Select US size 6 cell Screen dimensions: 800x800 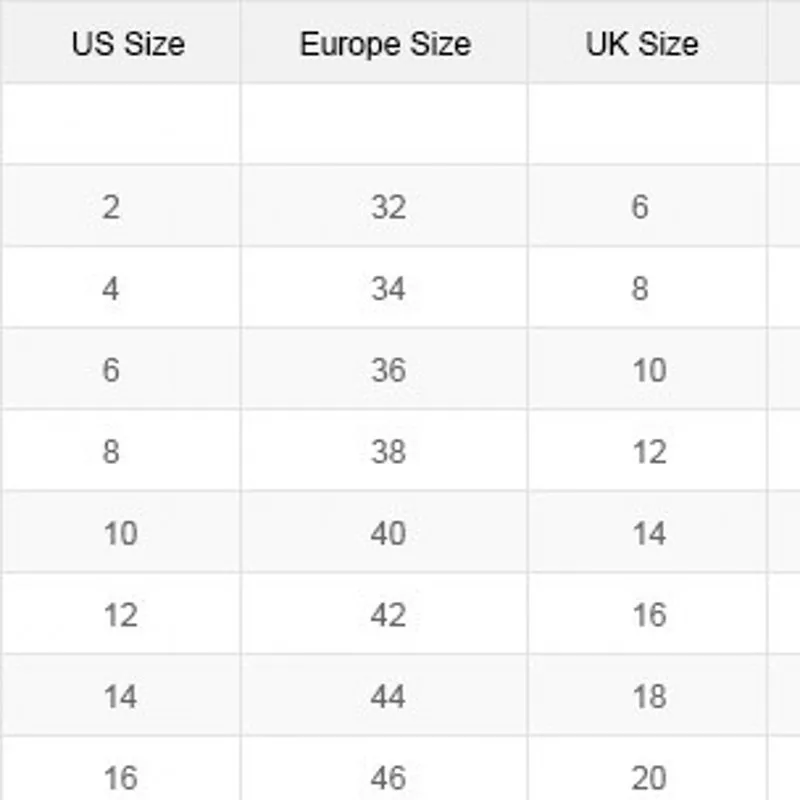point(110,370)
